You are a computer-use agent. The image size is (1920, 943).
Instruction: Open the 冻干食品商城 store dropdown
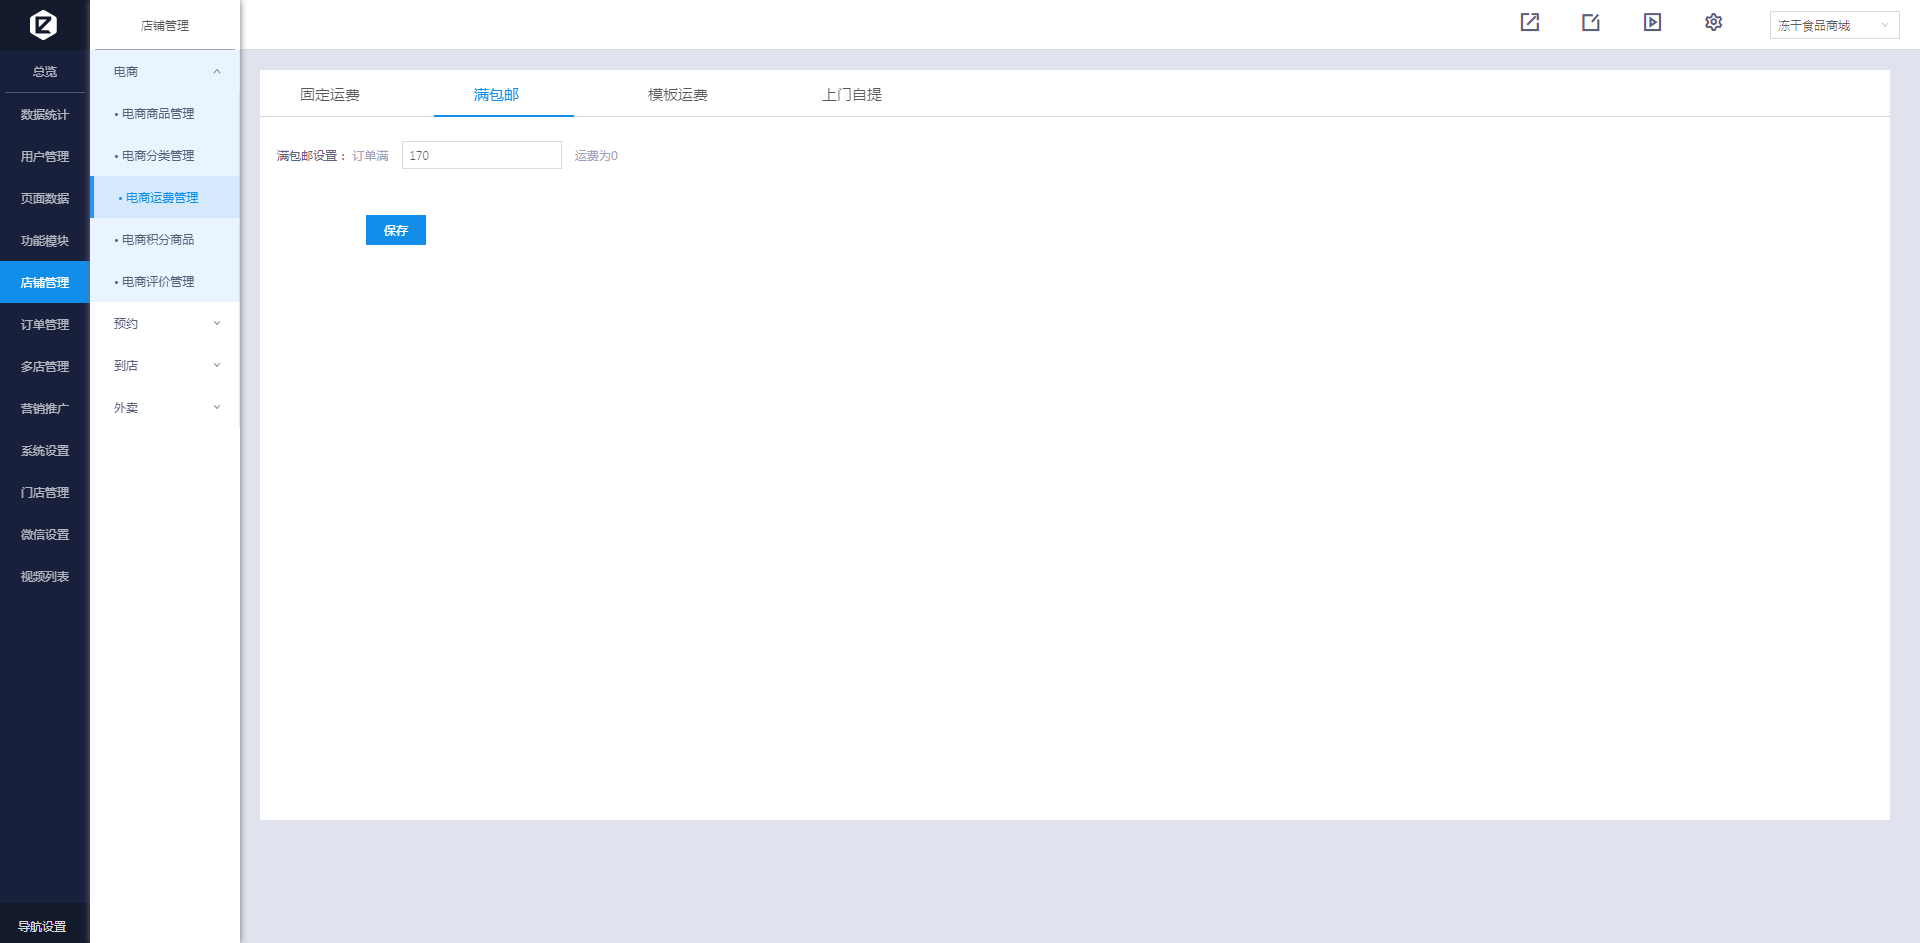coord(1833,25)
